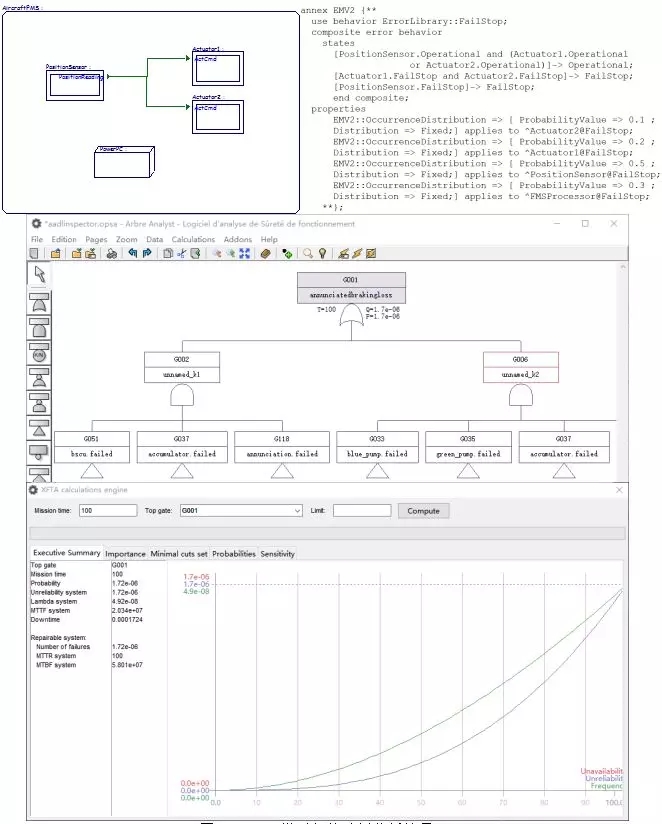Screen dimensions: 662x824
Task: Click the MTTF system value 2.034e+07
Action: coord(127,611)
